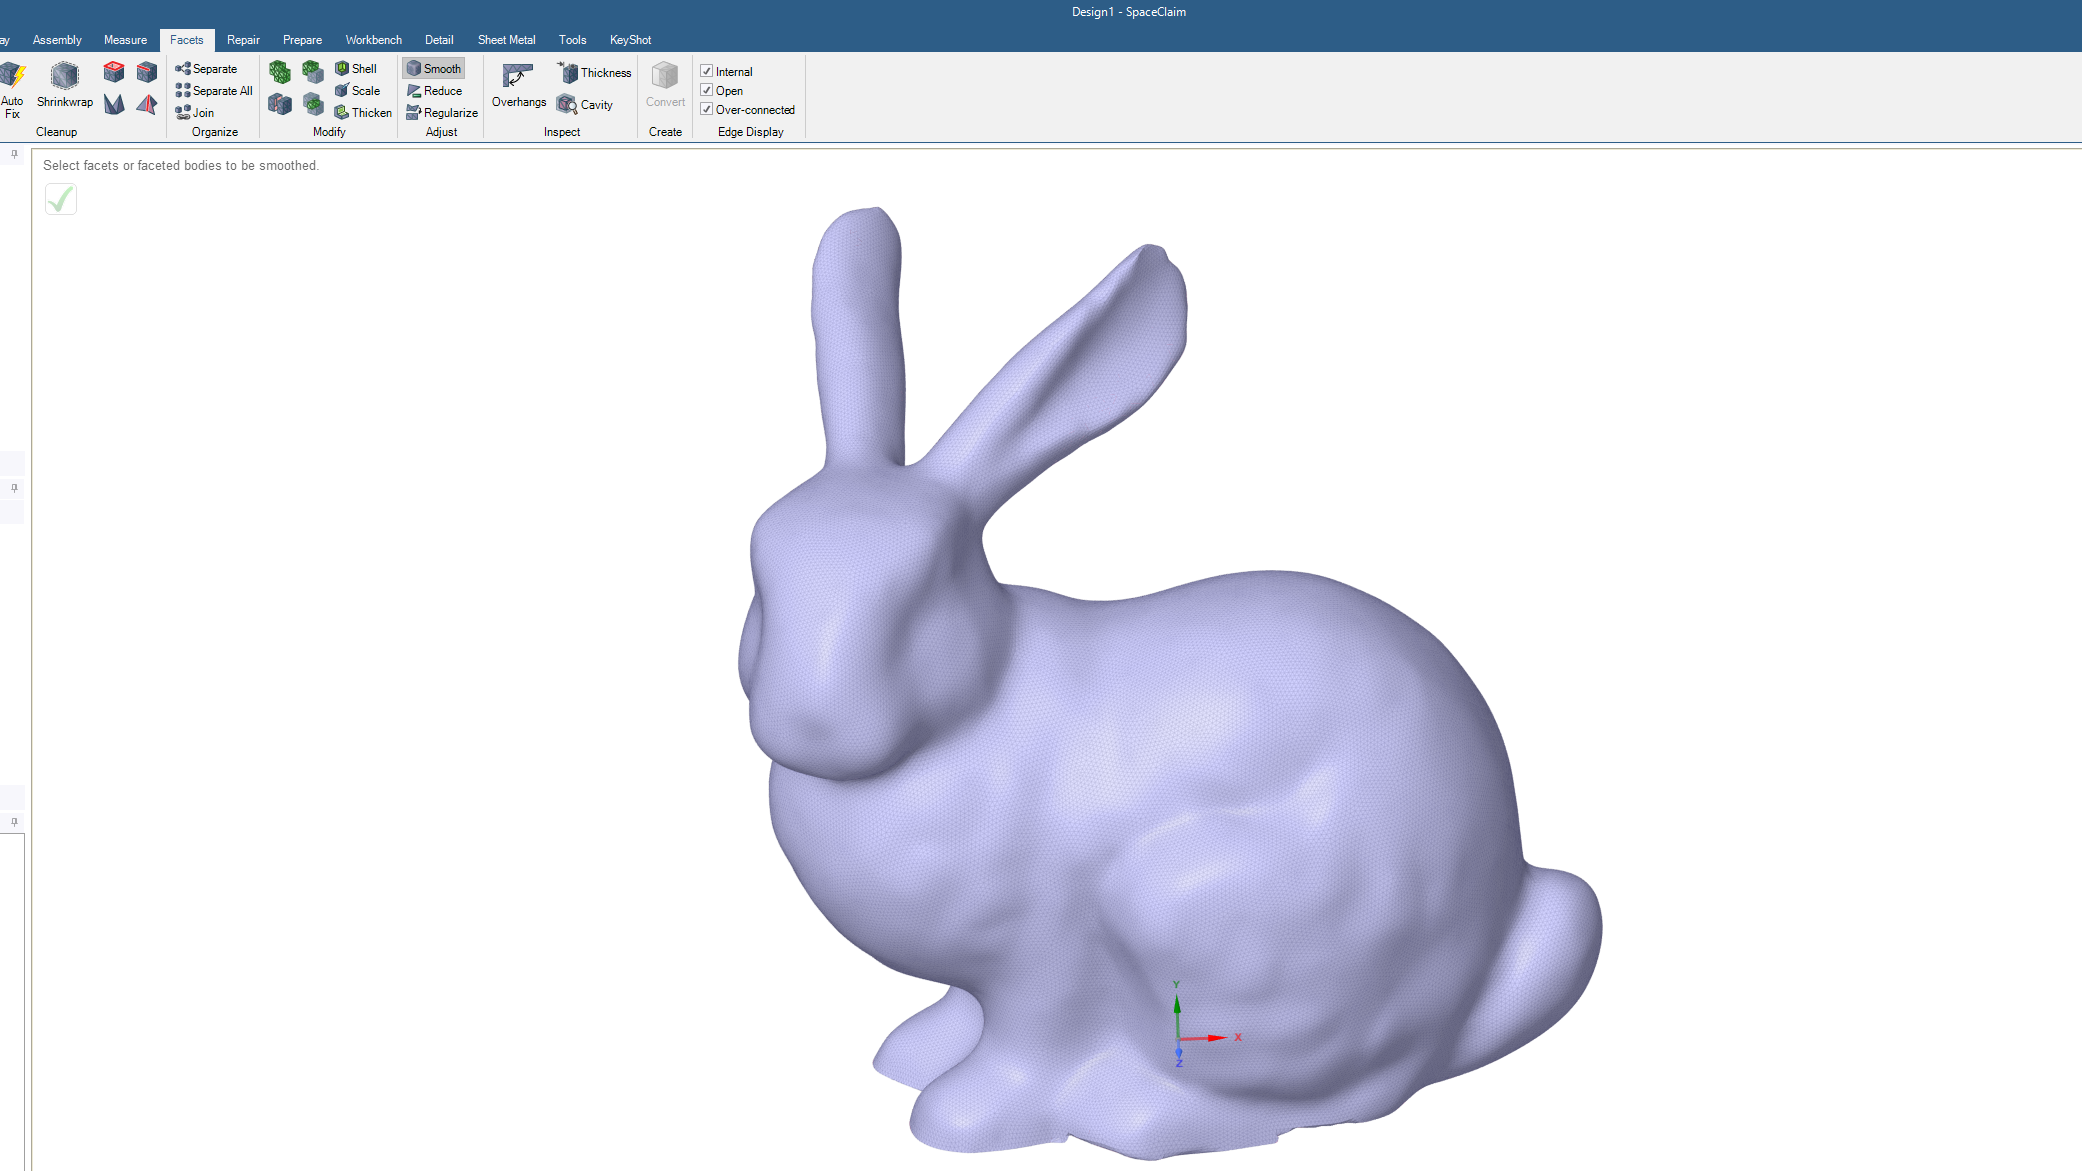
Task: Open the Thickness inspection tool
Action: coord(594,72)
